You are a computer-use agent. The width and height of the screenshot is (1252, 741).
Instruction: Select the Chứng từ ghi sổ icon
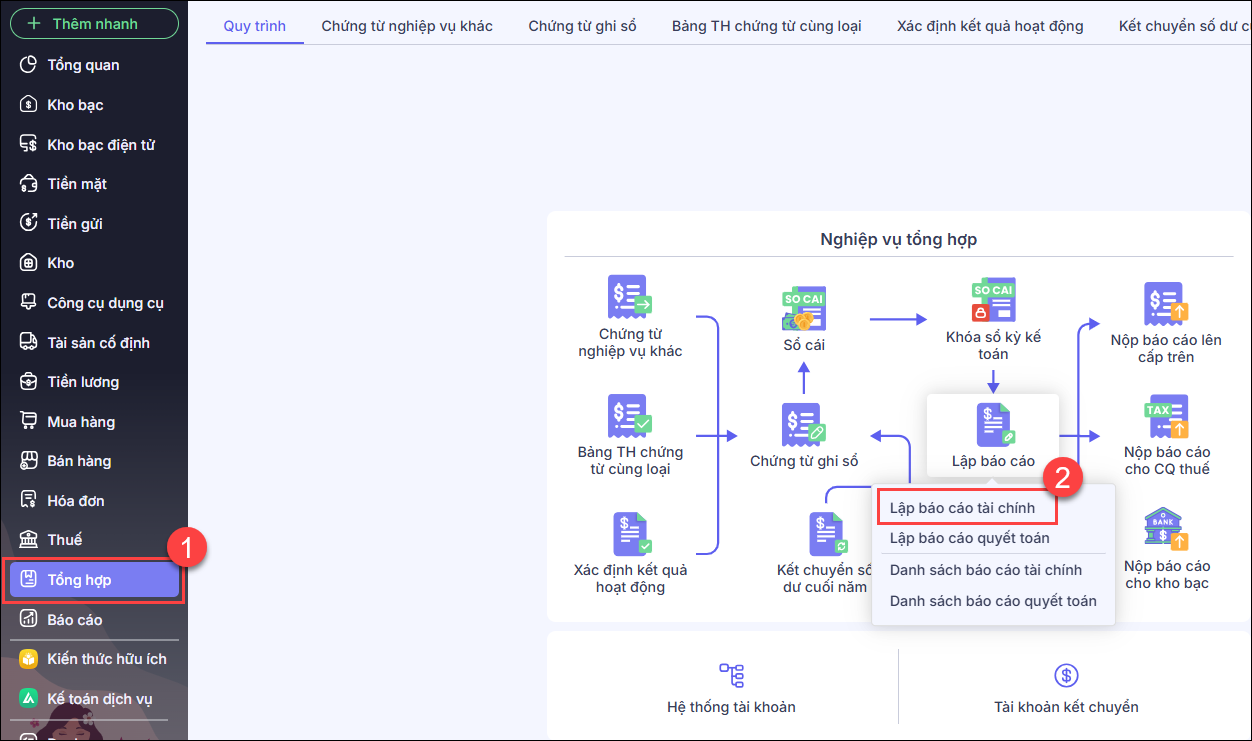pyautogui.click(x=804, y=425)
